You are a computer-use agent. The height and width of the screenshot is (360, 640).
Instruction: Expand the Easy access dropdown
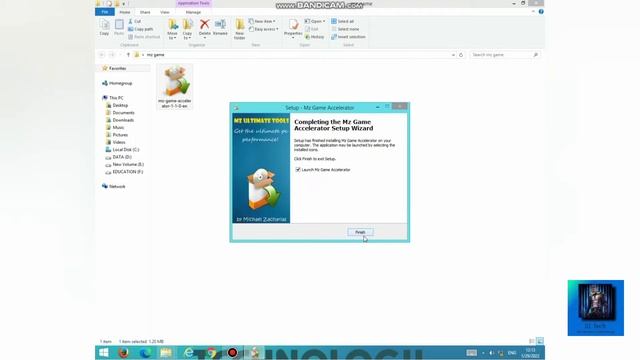coord(264,29)
